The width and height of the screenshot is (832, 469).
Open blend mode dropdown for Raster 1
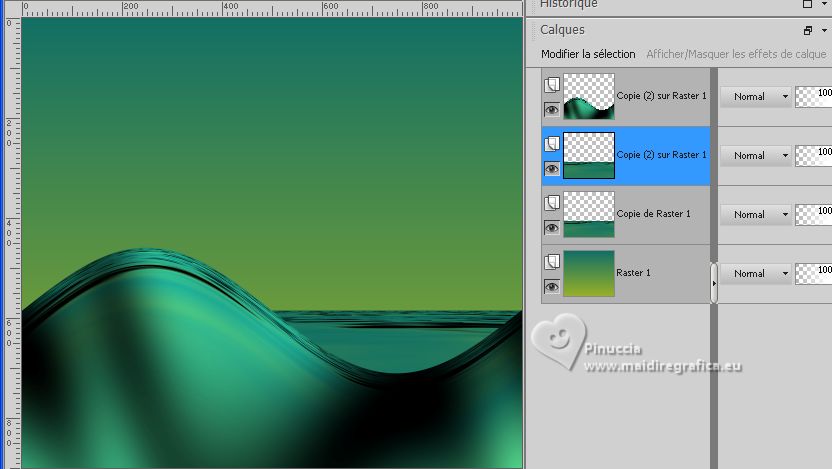[x=756, y=273]
